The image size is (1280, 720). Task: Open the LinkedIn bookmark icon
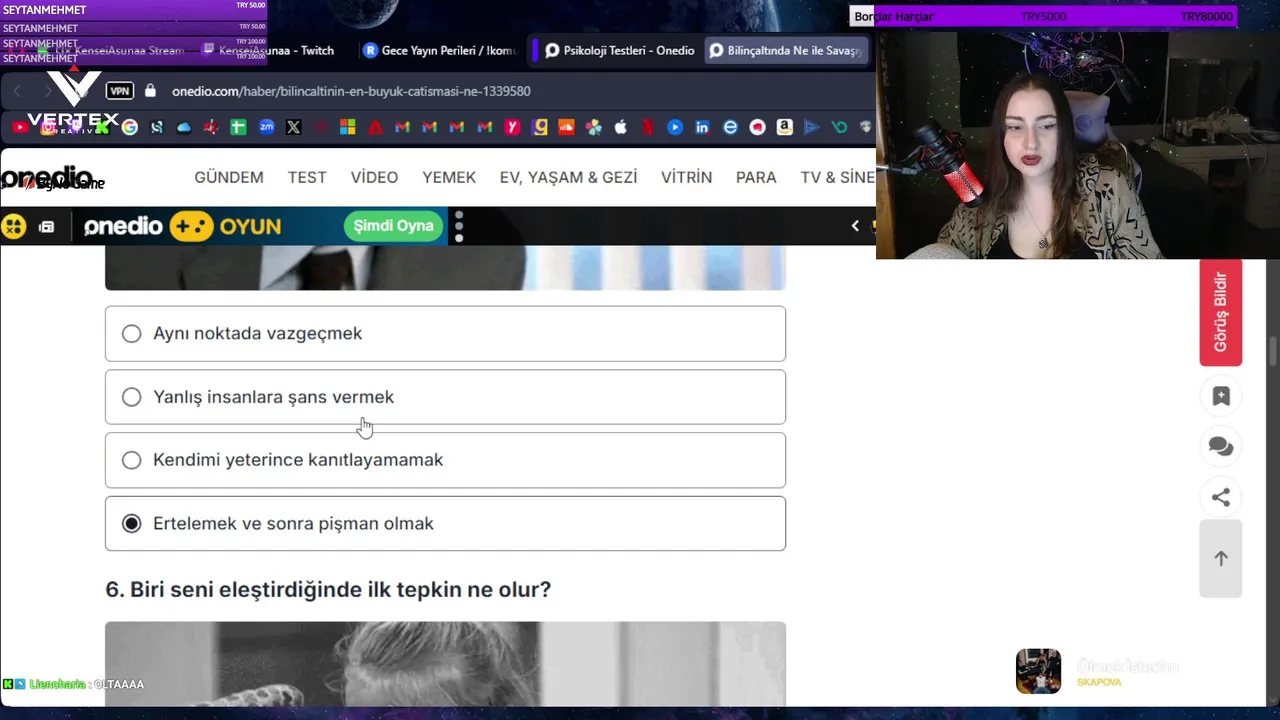coord(702,127)
